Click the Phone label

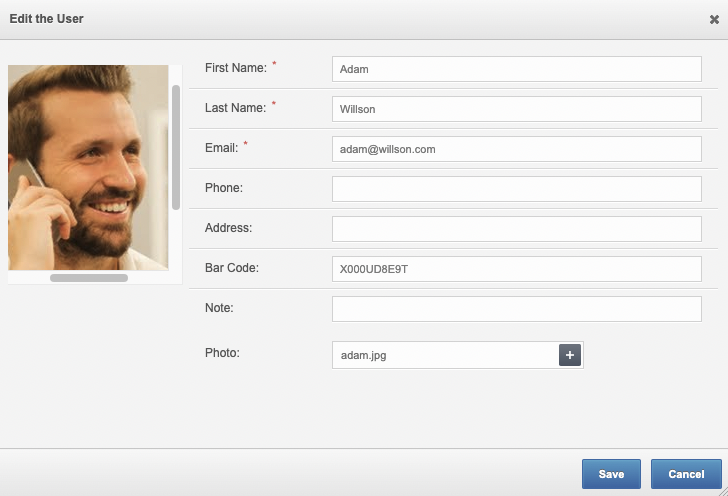tap(224, 188)
